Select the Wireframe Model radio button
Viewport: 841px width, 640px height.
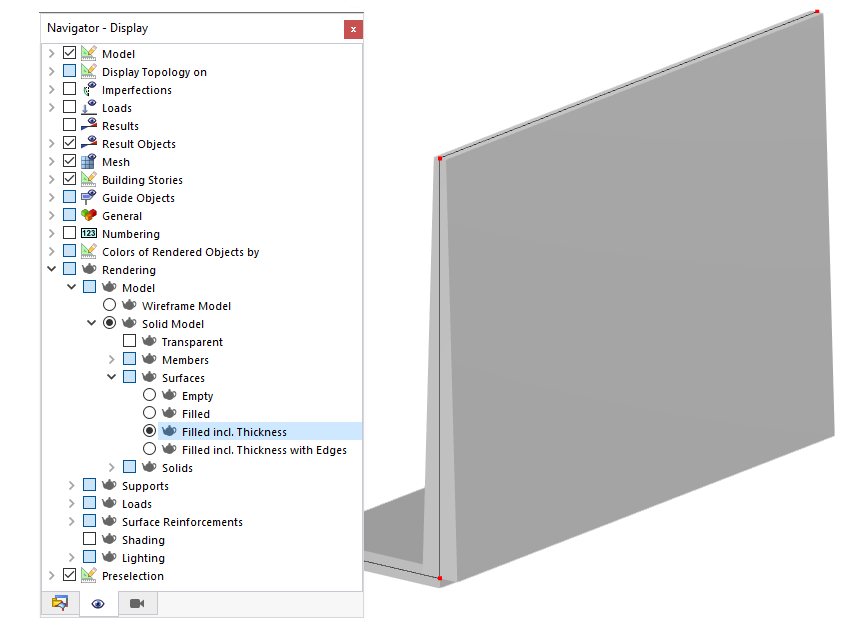point(109,305)
